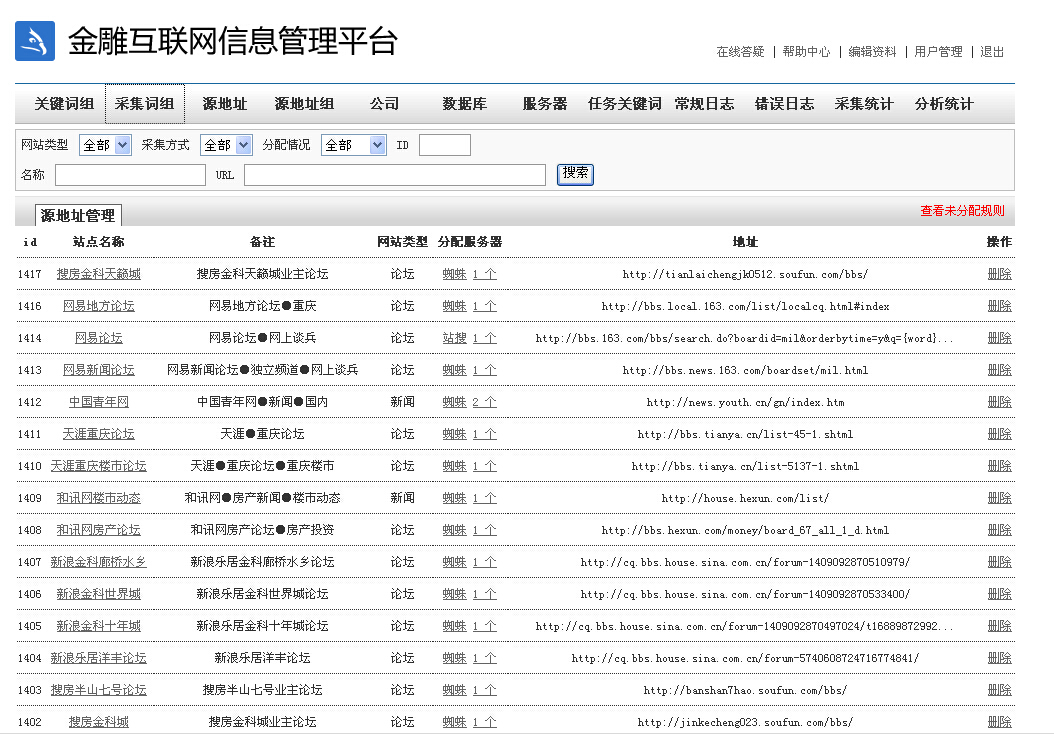Open site 新浪金科世界城

[x=99, y=594]
